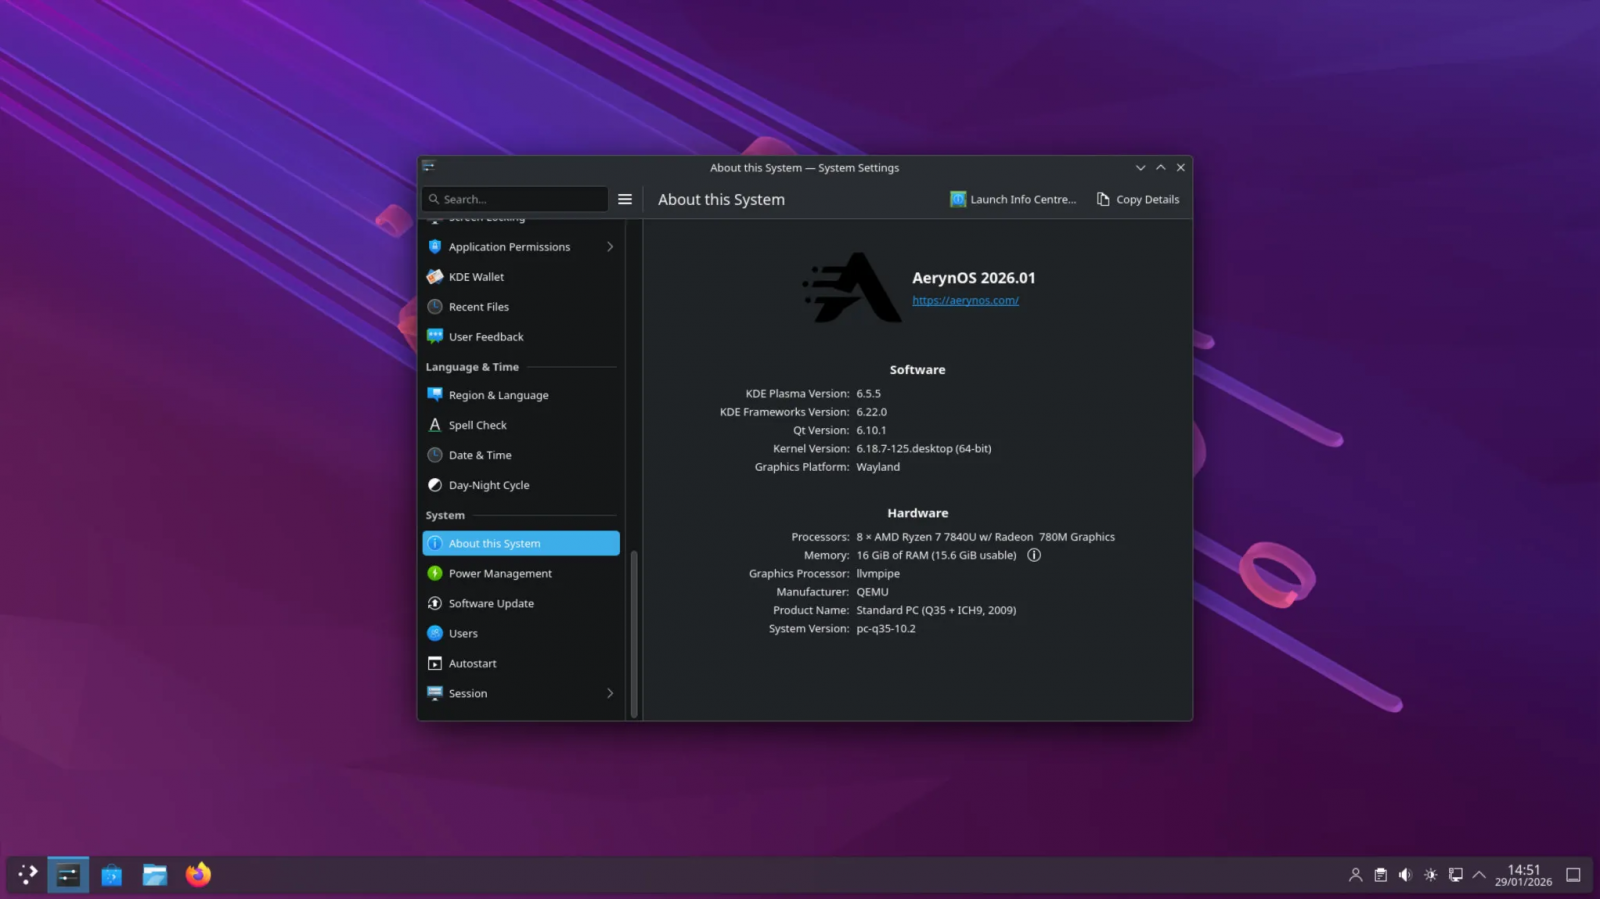The width and height of the screenshot is (1600, 899).
Task: Open KDE Wallet settings
Action: click(x=476, y=277)
